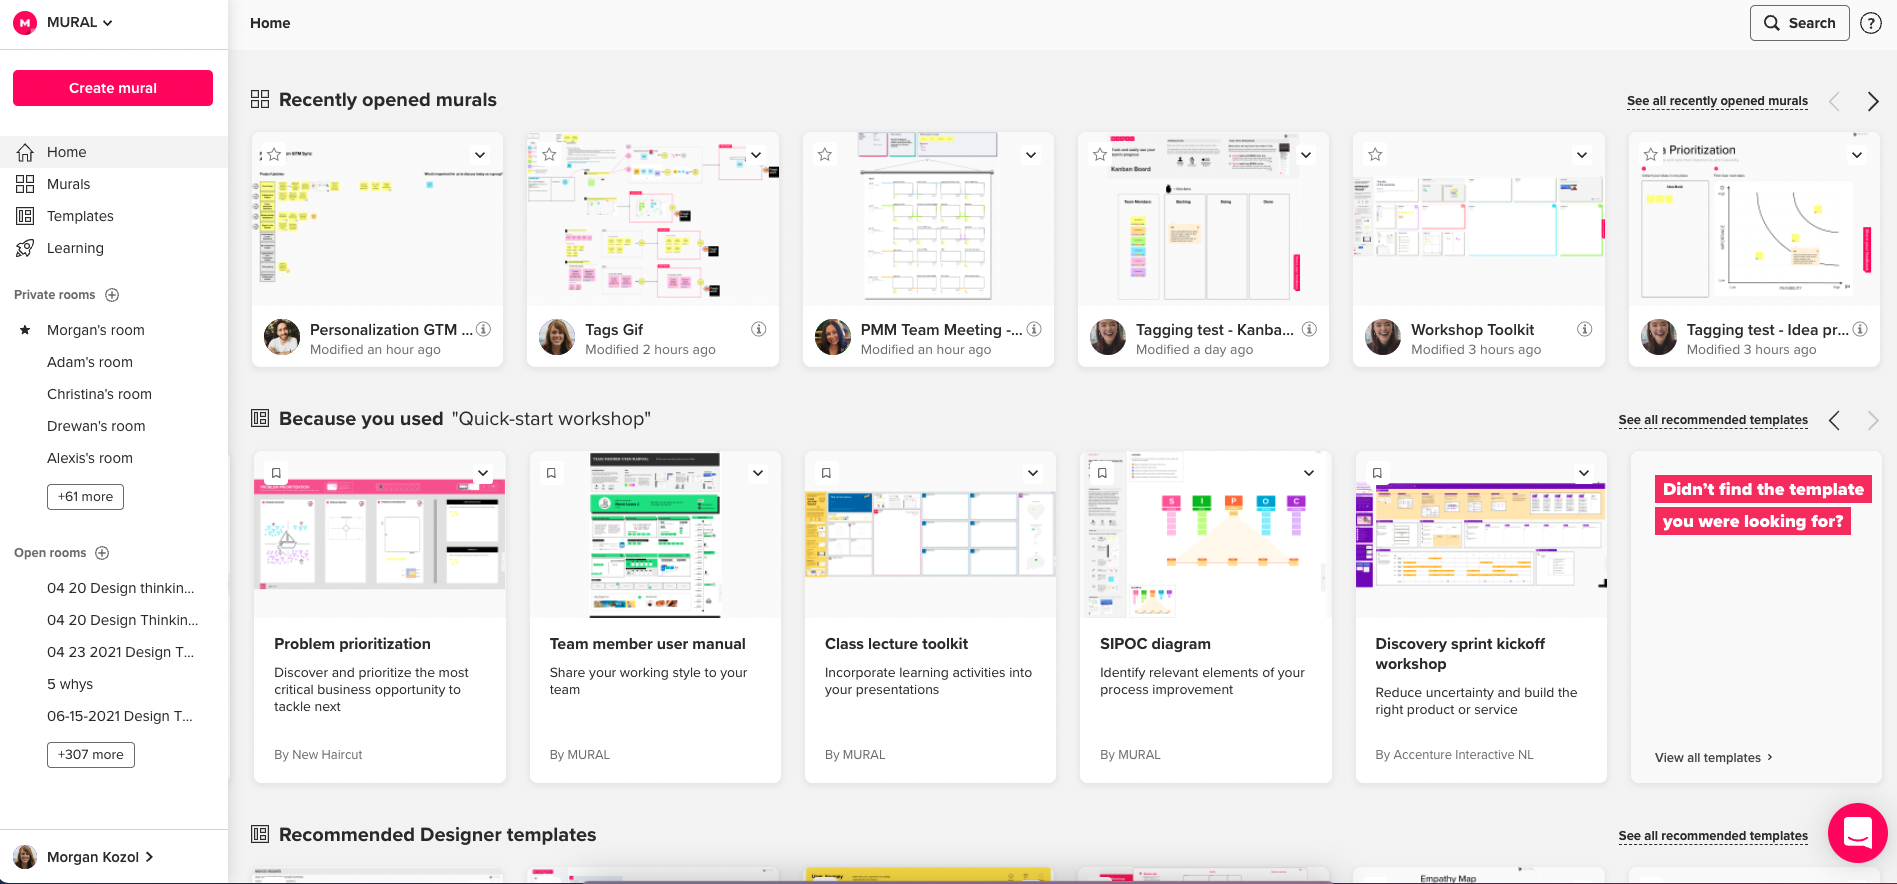Star the Tagging test - Idea prioritization mural

1651,155
